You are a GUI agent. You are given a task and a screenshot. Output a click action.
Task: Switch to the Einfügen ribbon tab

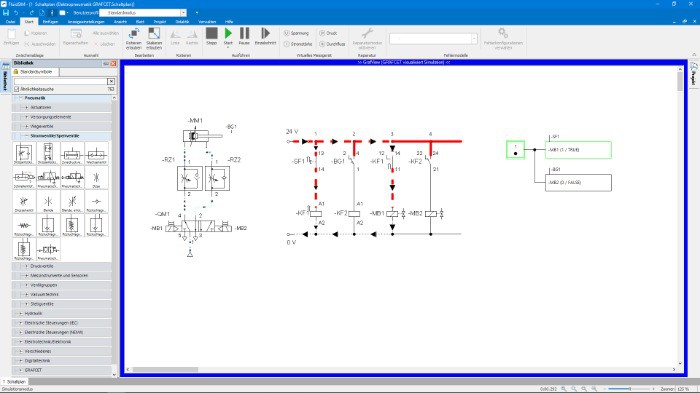(50, 21)
